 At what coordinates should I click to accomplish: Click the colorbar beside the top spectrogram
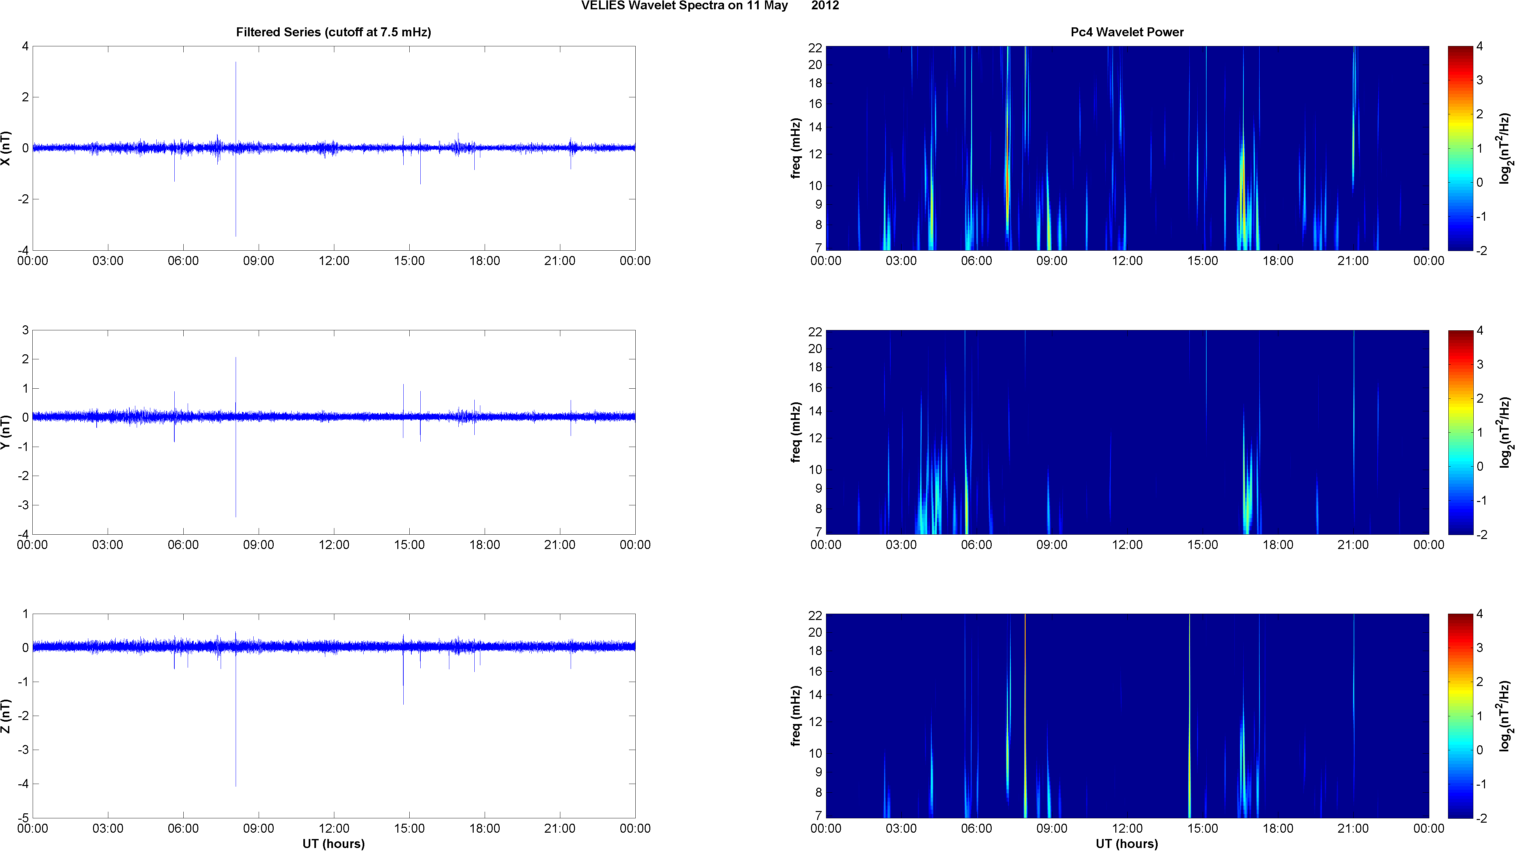tap(1460, 148)
